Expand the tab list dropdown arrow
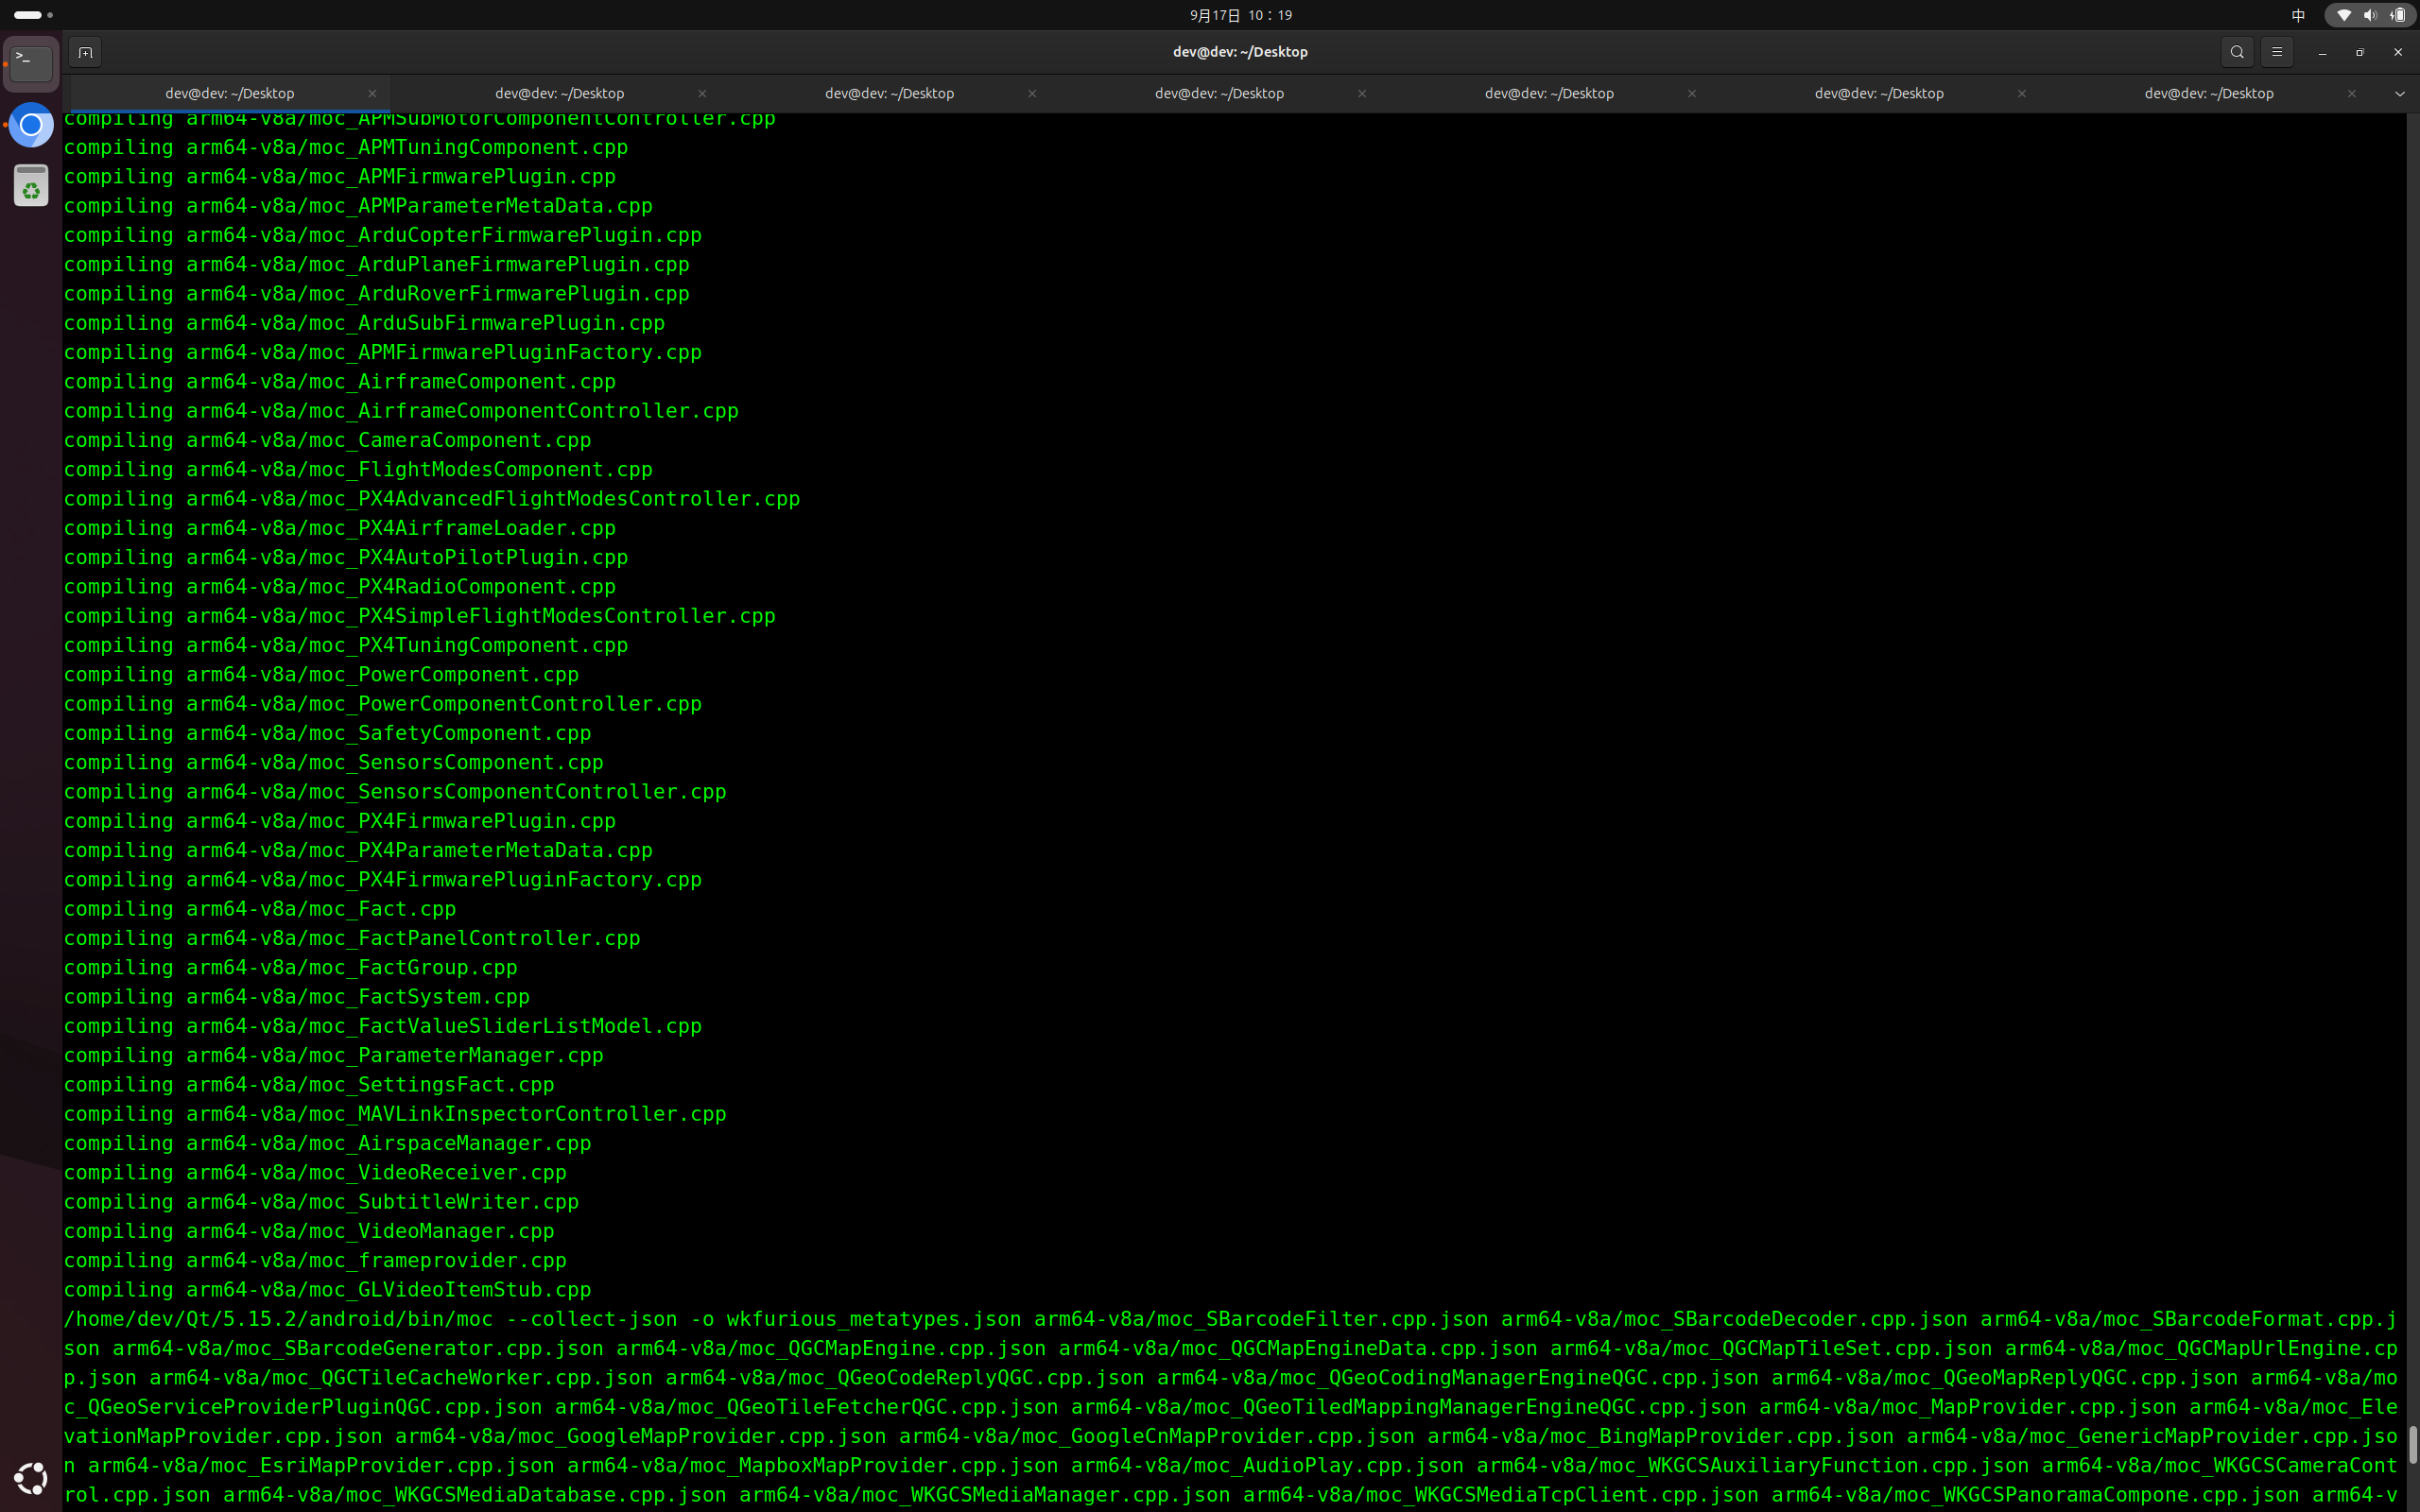 click(x=2399, y=93)
